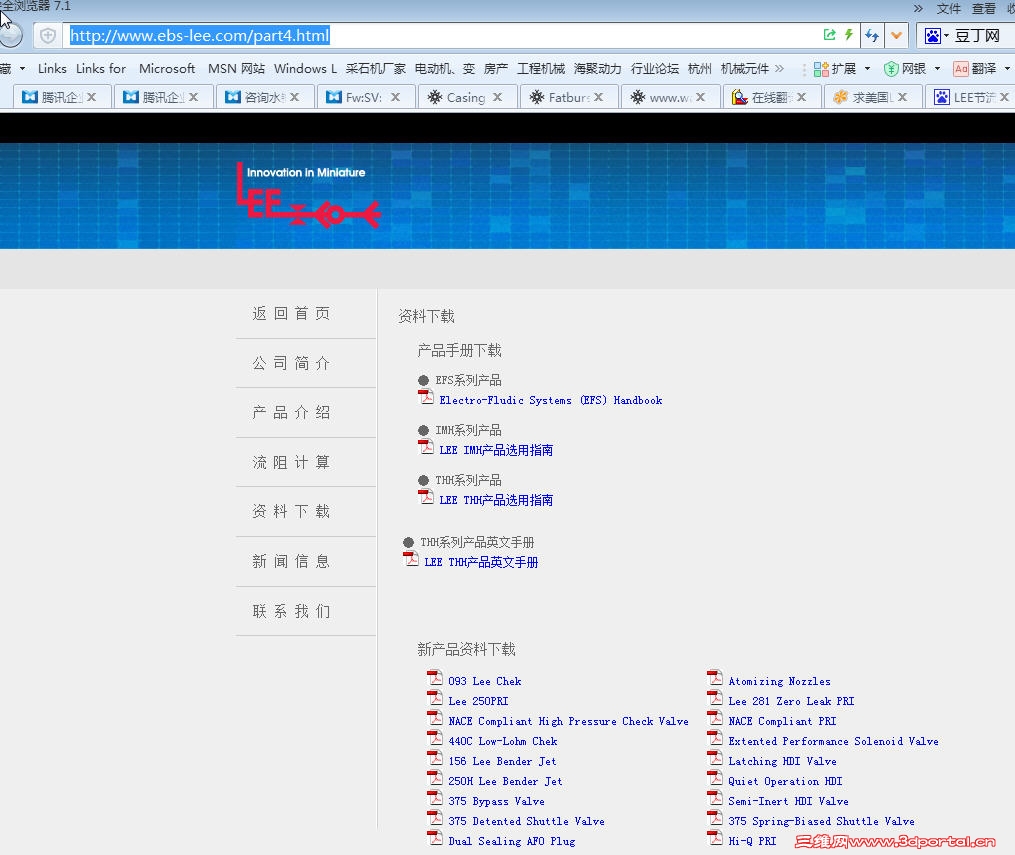This screenshot has width=1015, height=855.
Task: Click the blue refresh arrows icon
Action: click(x=872, y=35)
